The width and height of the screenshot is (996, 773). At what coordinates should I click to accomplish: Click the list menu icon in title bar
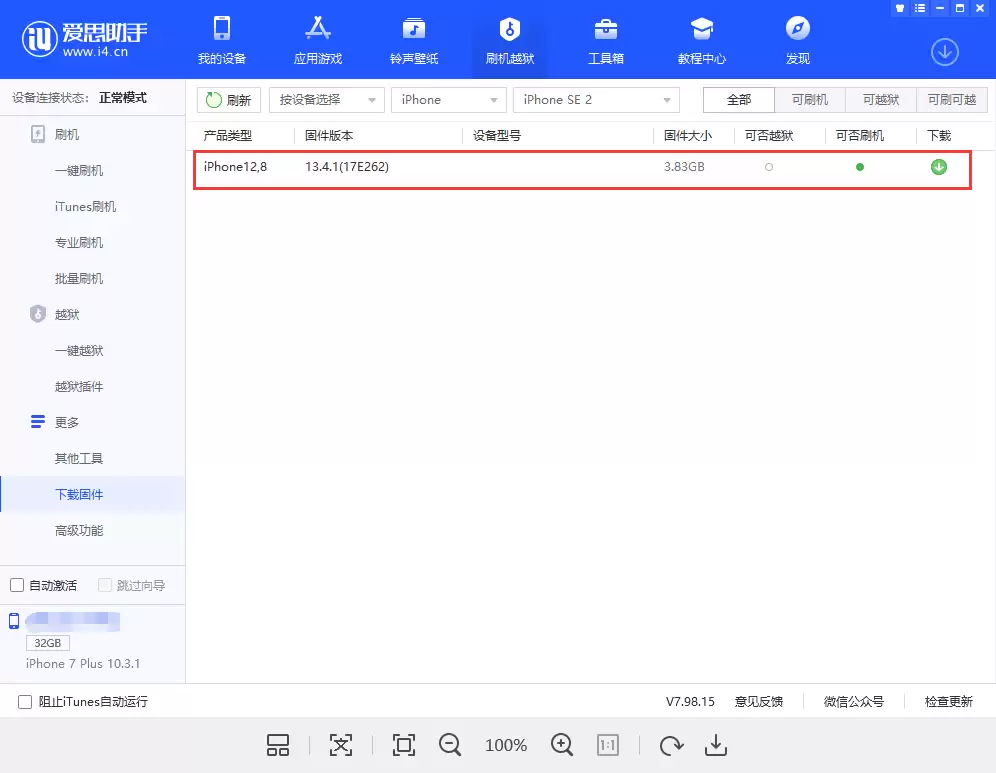pos(919,8)
